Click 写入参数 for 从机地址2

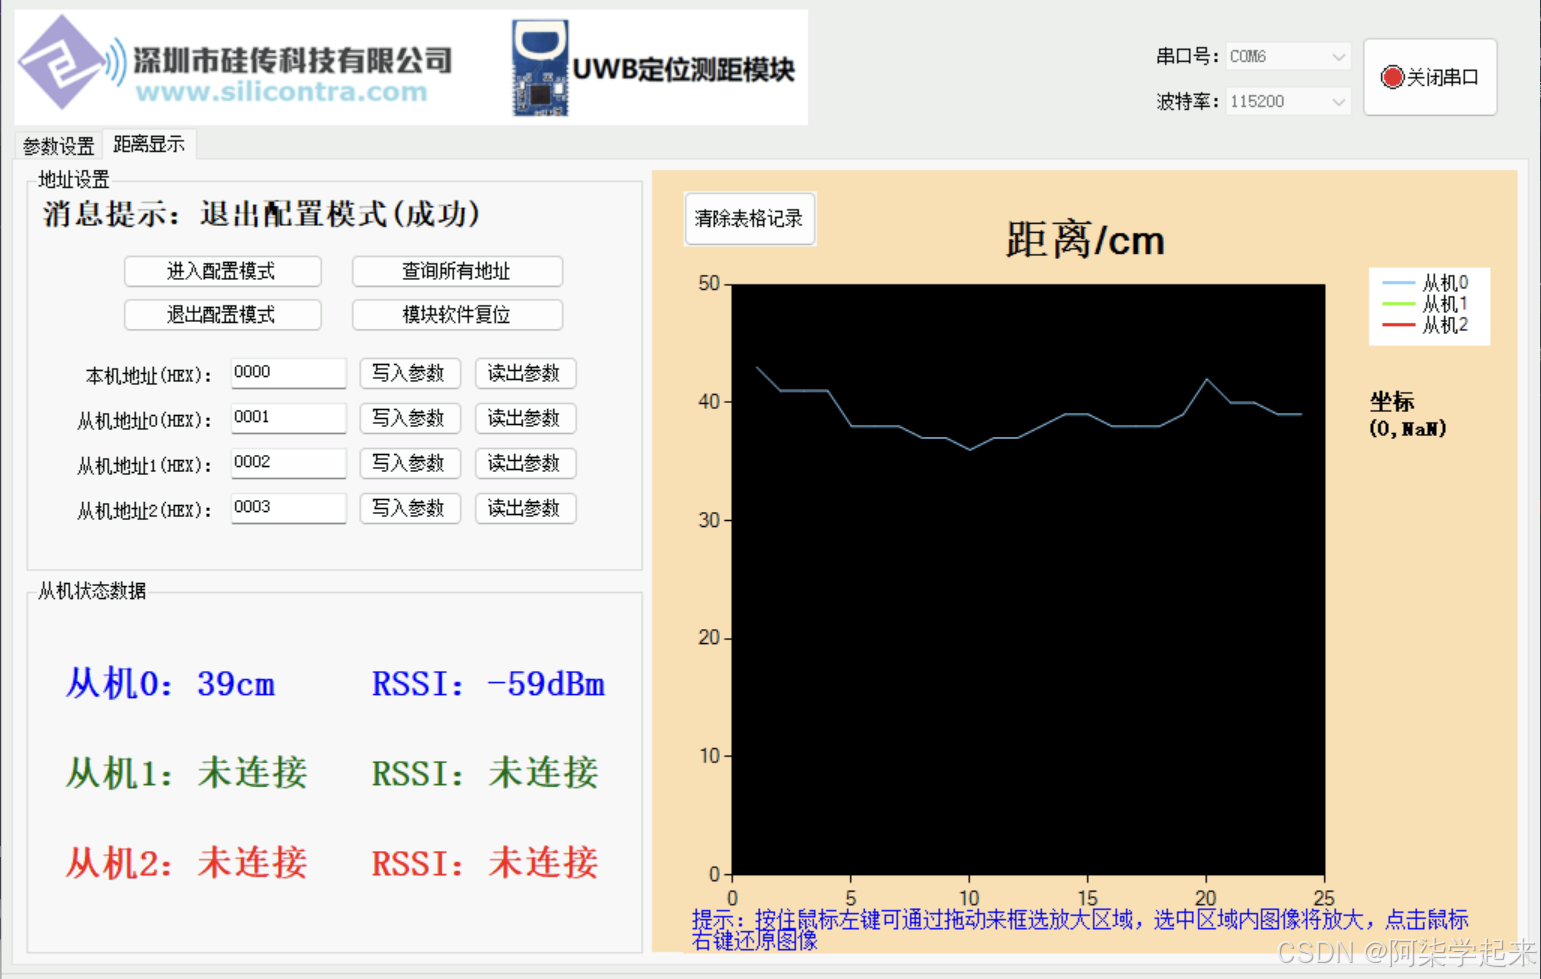409,508
